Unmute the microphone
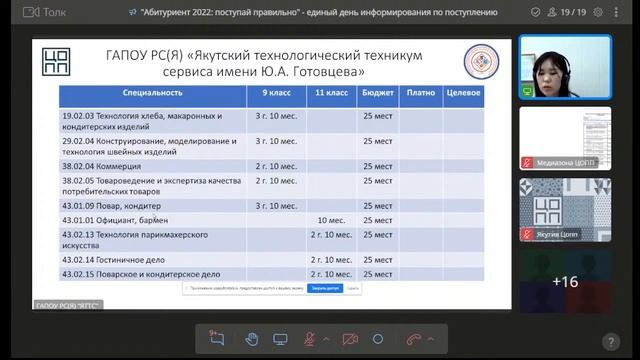Image resolution: width=640 pixels, height=360 pixels. (310, 339)
